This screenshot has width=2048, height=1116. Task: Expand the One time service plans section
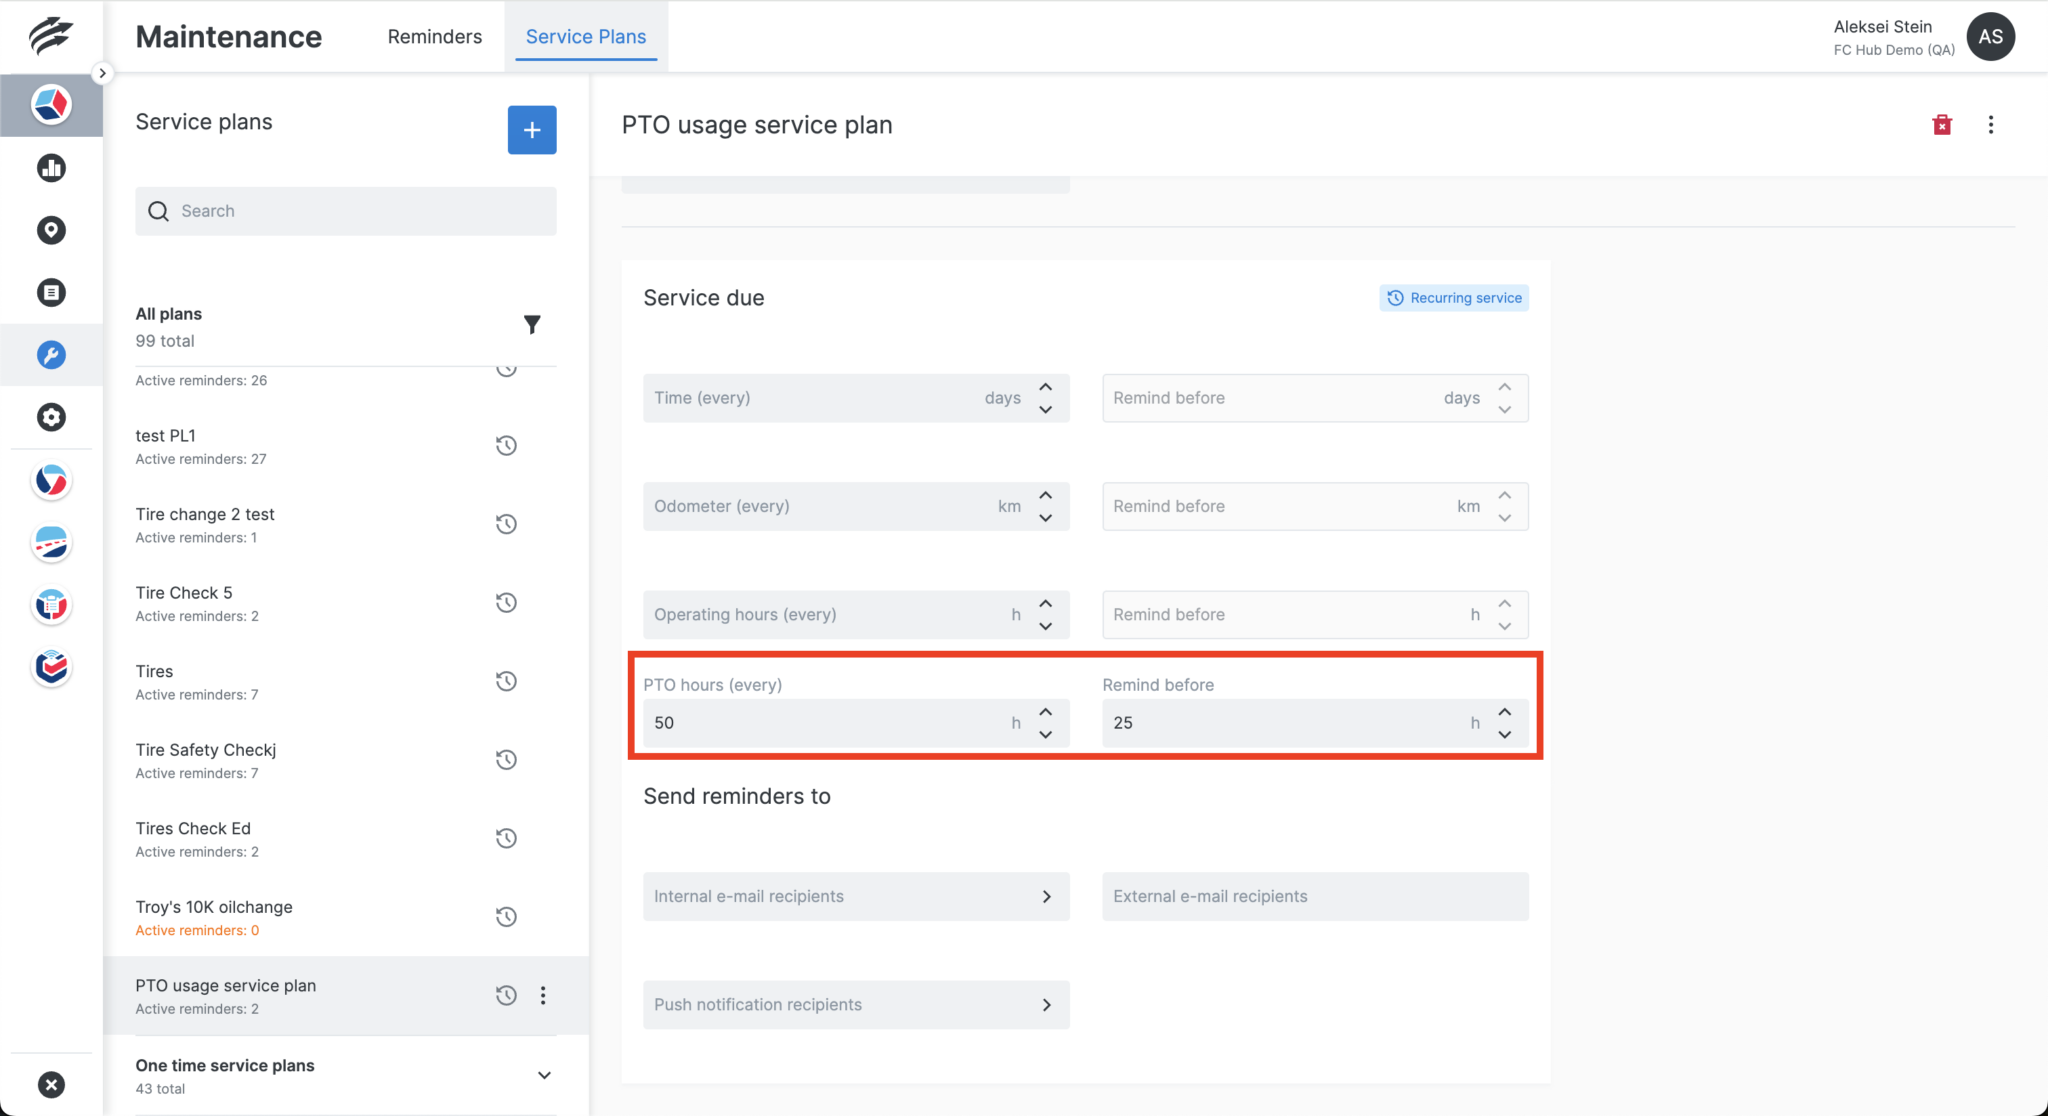[544, 1074]
